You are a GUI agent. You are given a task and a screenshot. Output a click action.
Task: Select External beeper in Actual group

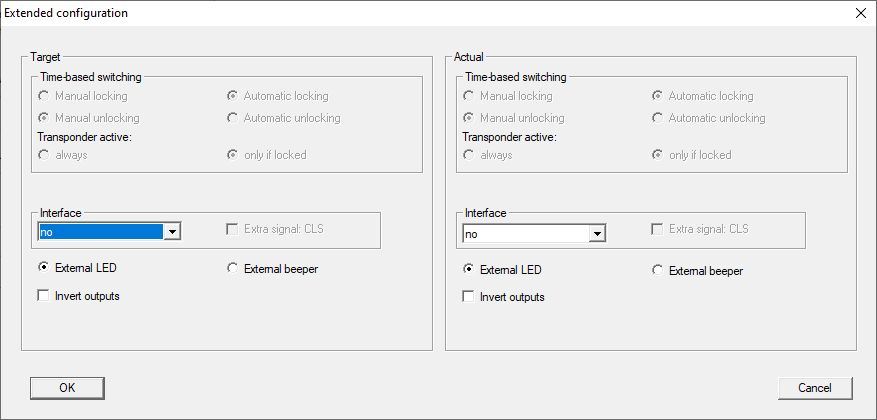[x=658, y=270]
